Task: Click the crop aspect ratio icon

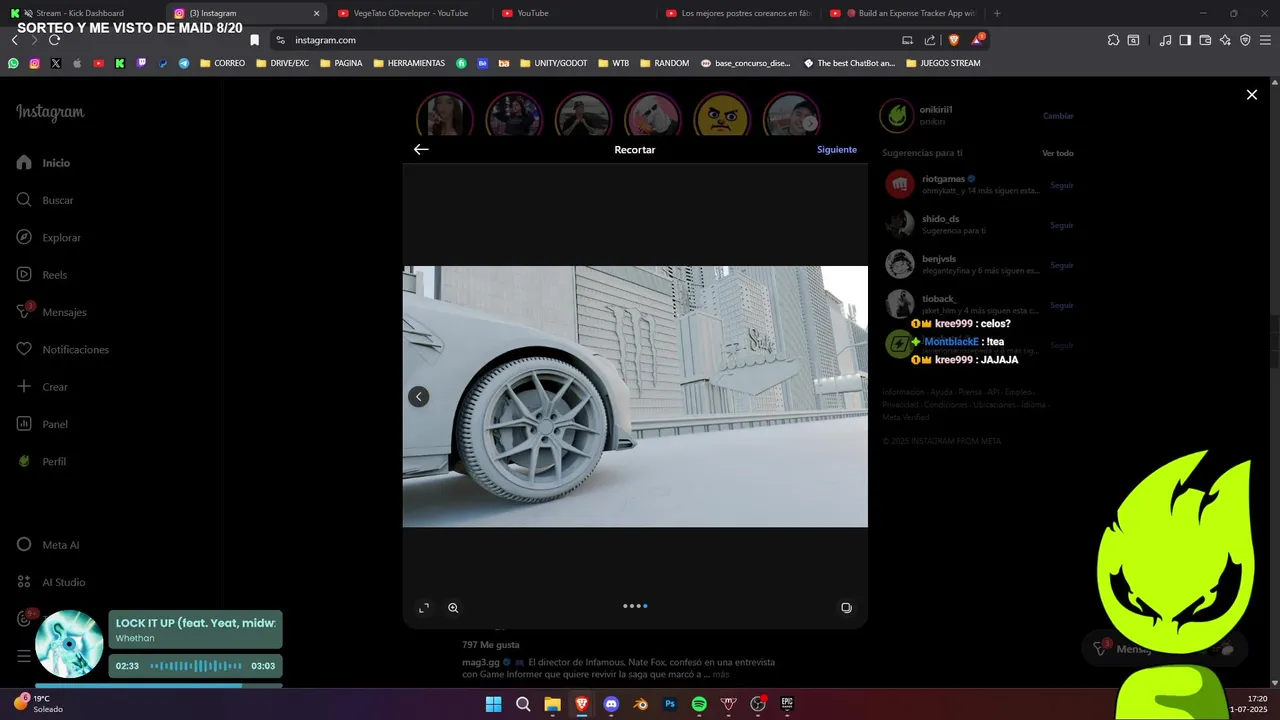Action: tap(424, 608)
